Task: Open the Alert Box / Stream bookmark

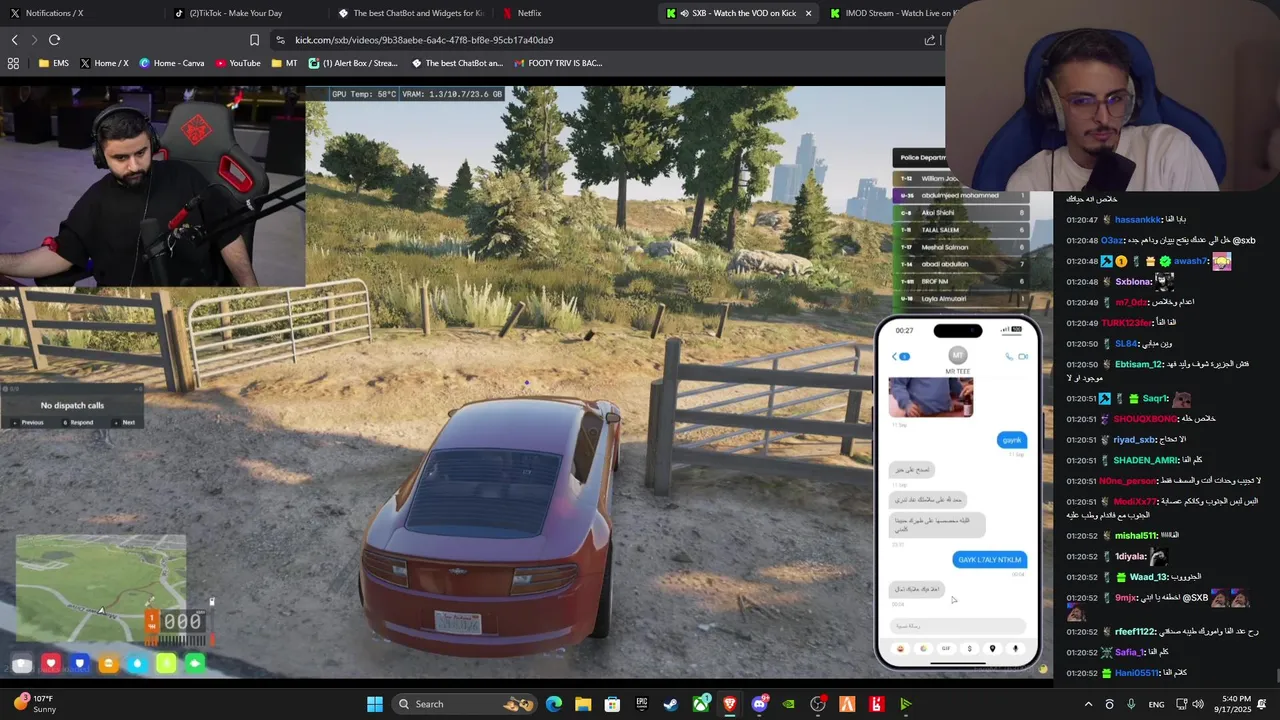Action: point(354,63)
